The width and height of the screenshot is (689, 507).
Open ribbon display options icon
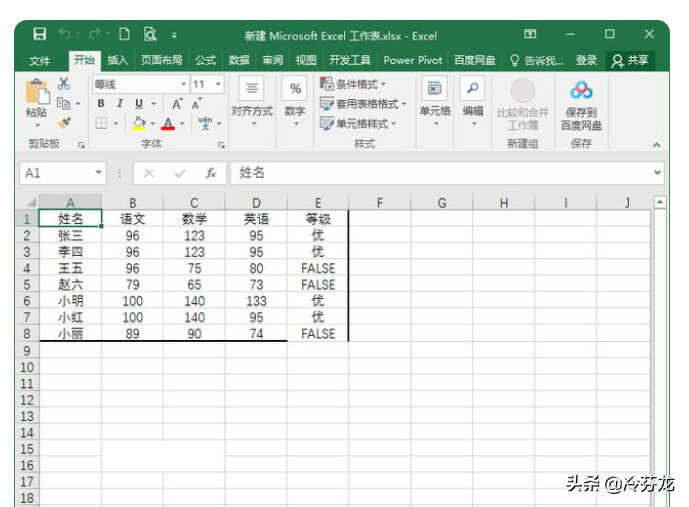pyautogui.click(x=530, y=34)
